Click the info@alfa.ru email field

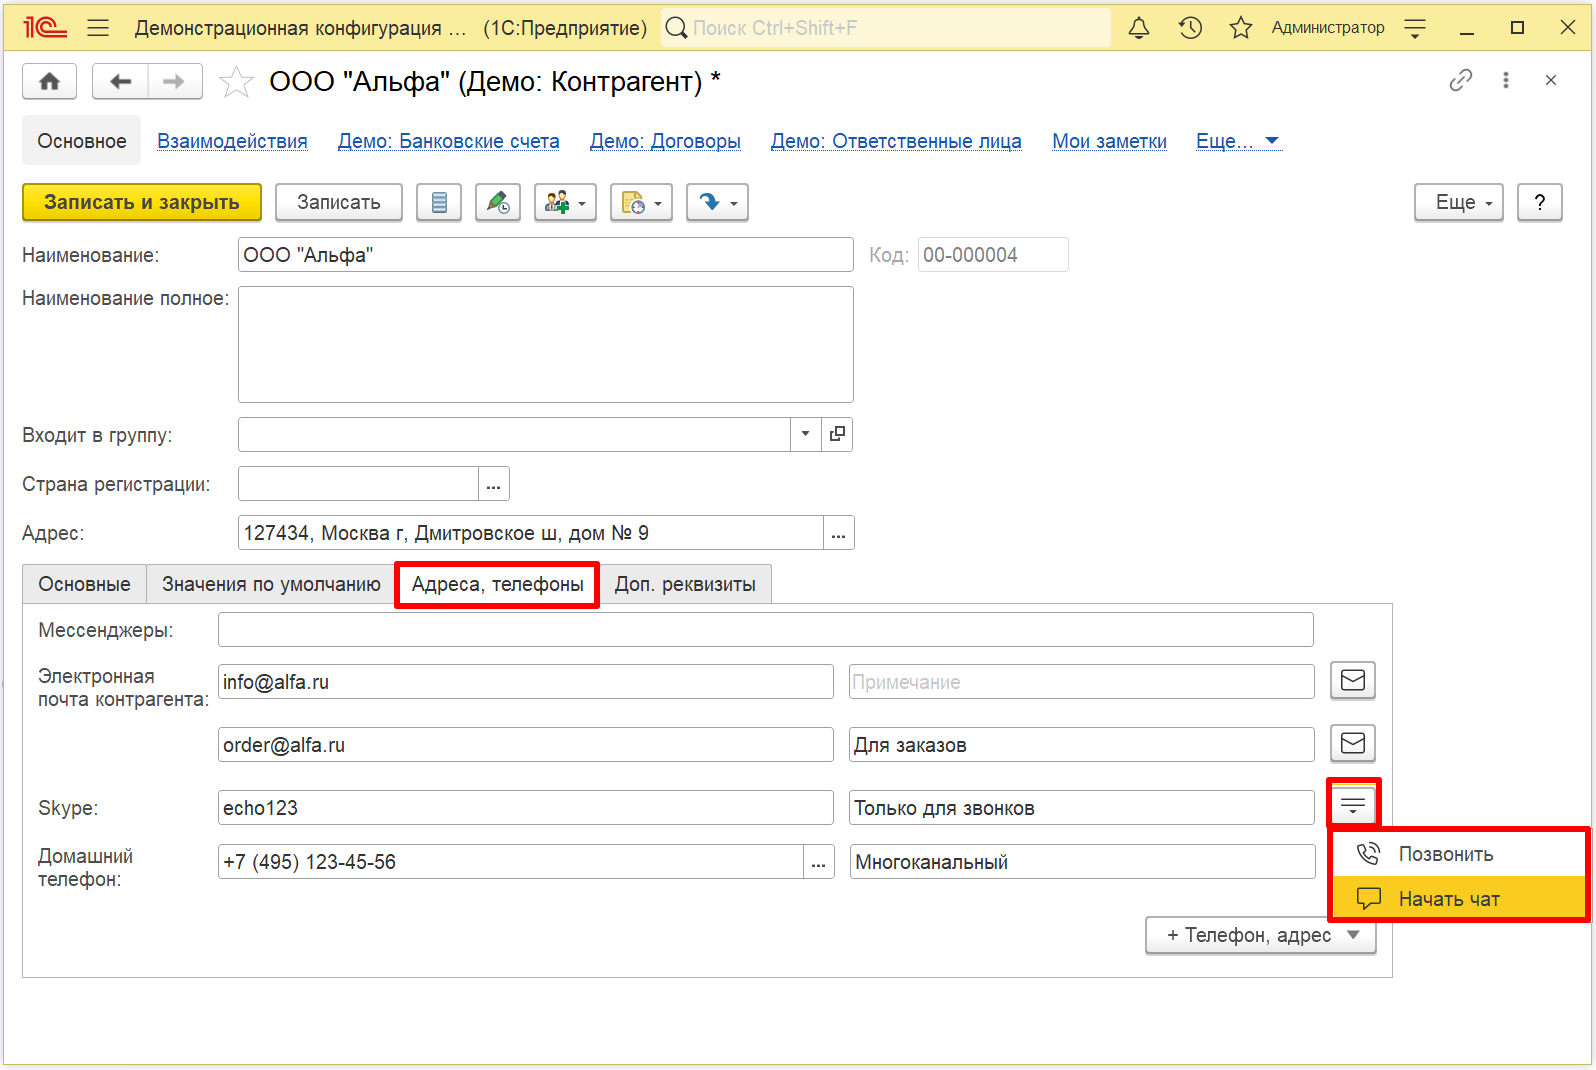[x=526, y=681]
